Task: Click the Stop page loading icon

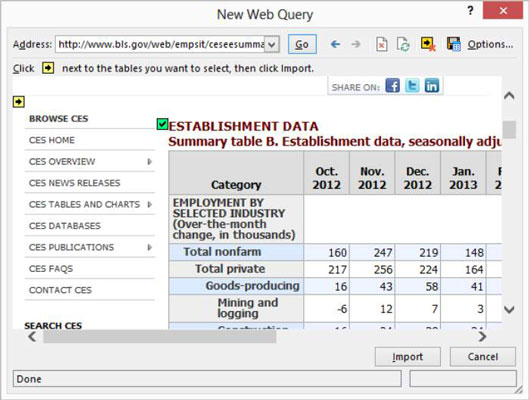Action: click(x=382, y=44)
